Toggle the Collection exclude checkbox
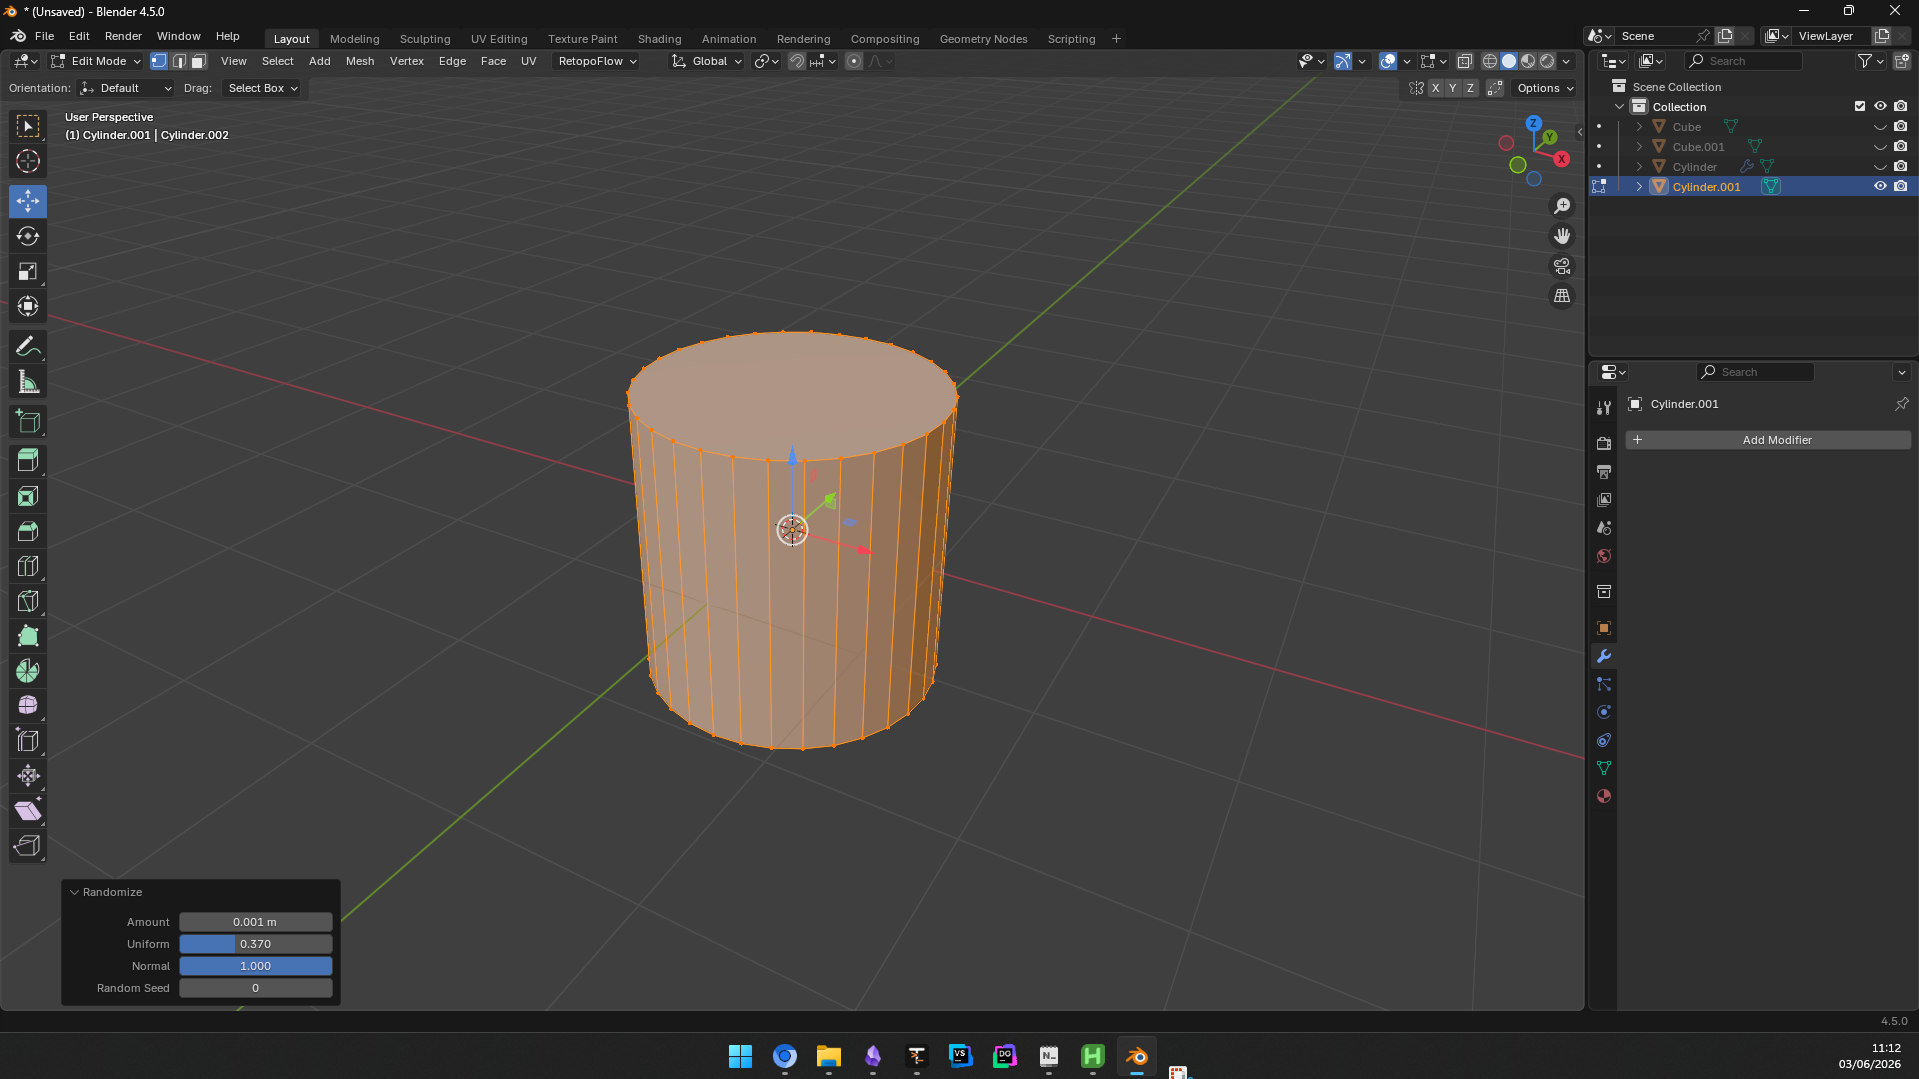 point(1860,106)
